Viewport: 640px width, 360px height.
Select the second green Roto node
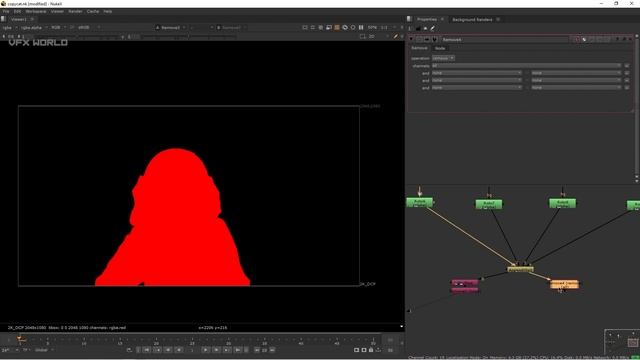[x=489, y=204]
